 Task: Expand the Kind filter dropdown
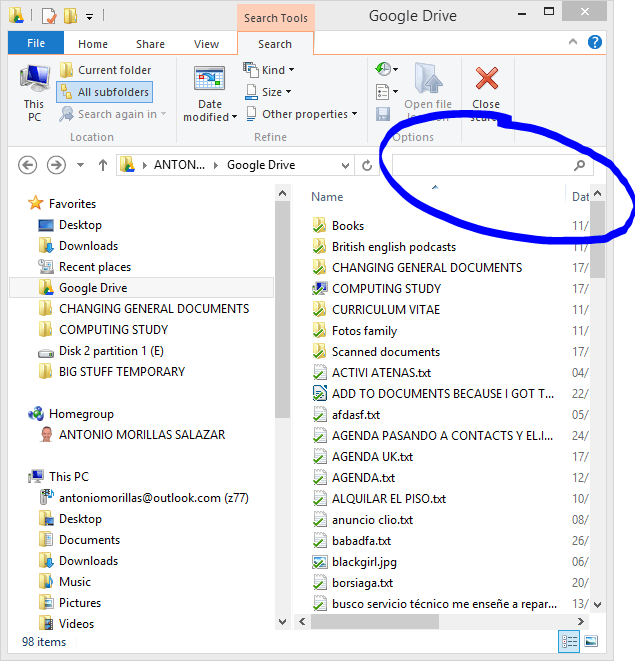269,70
